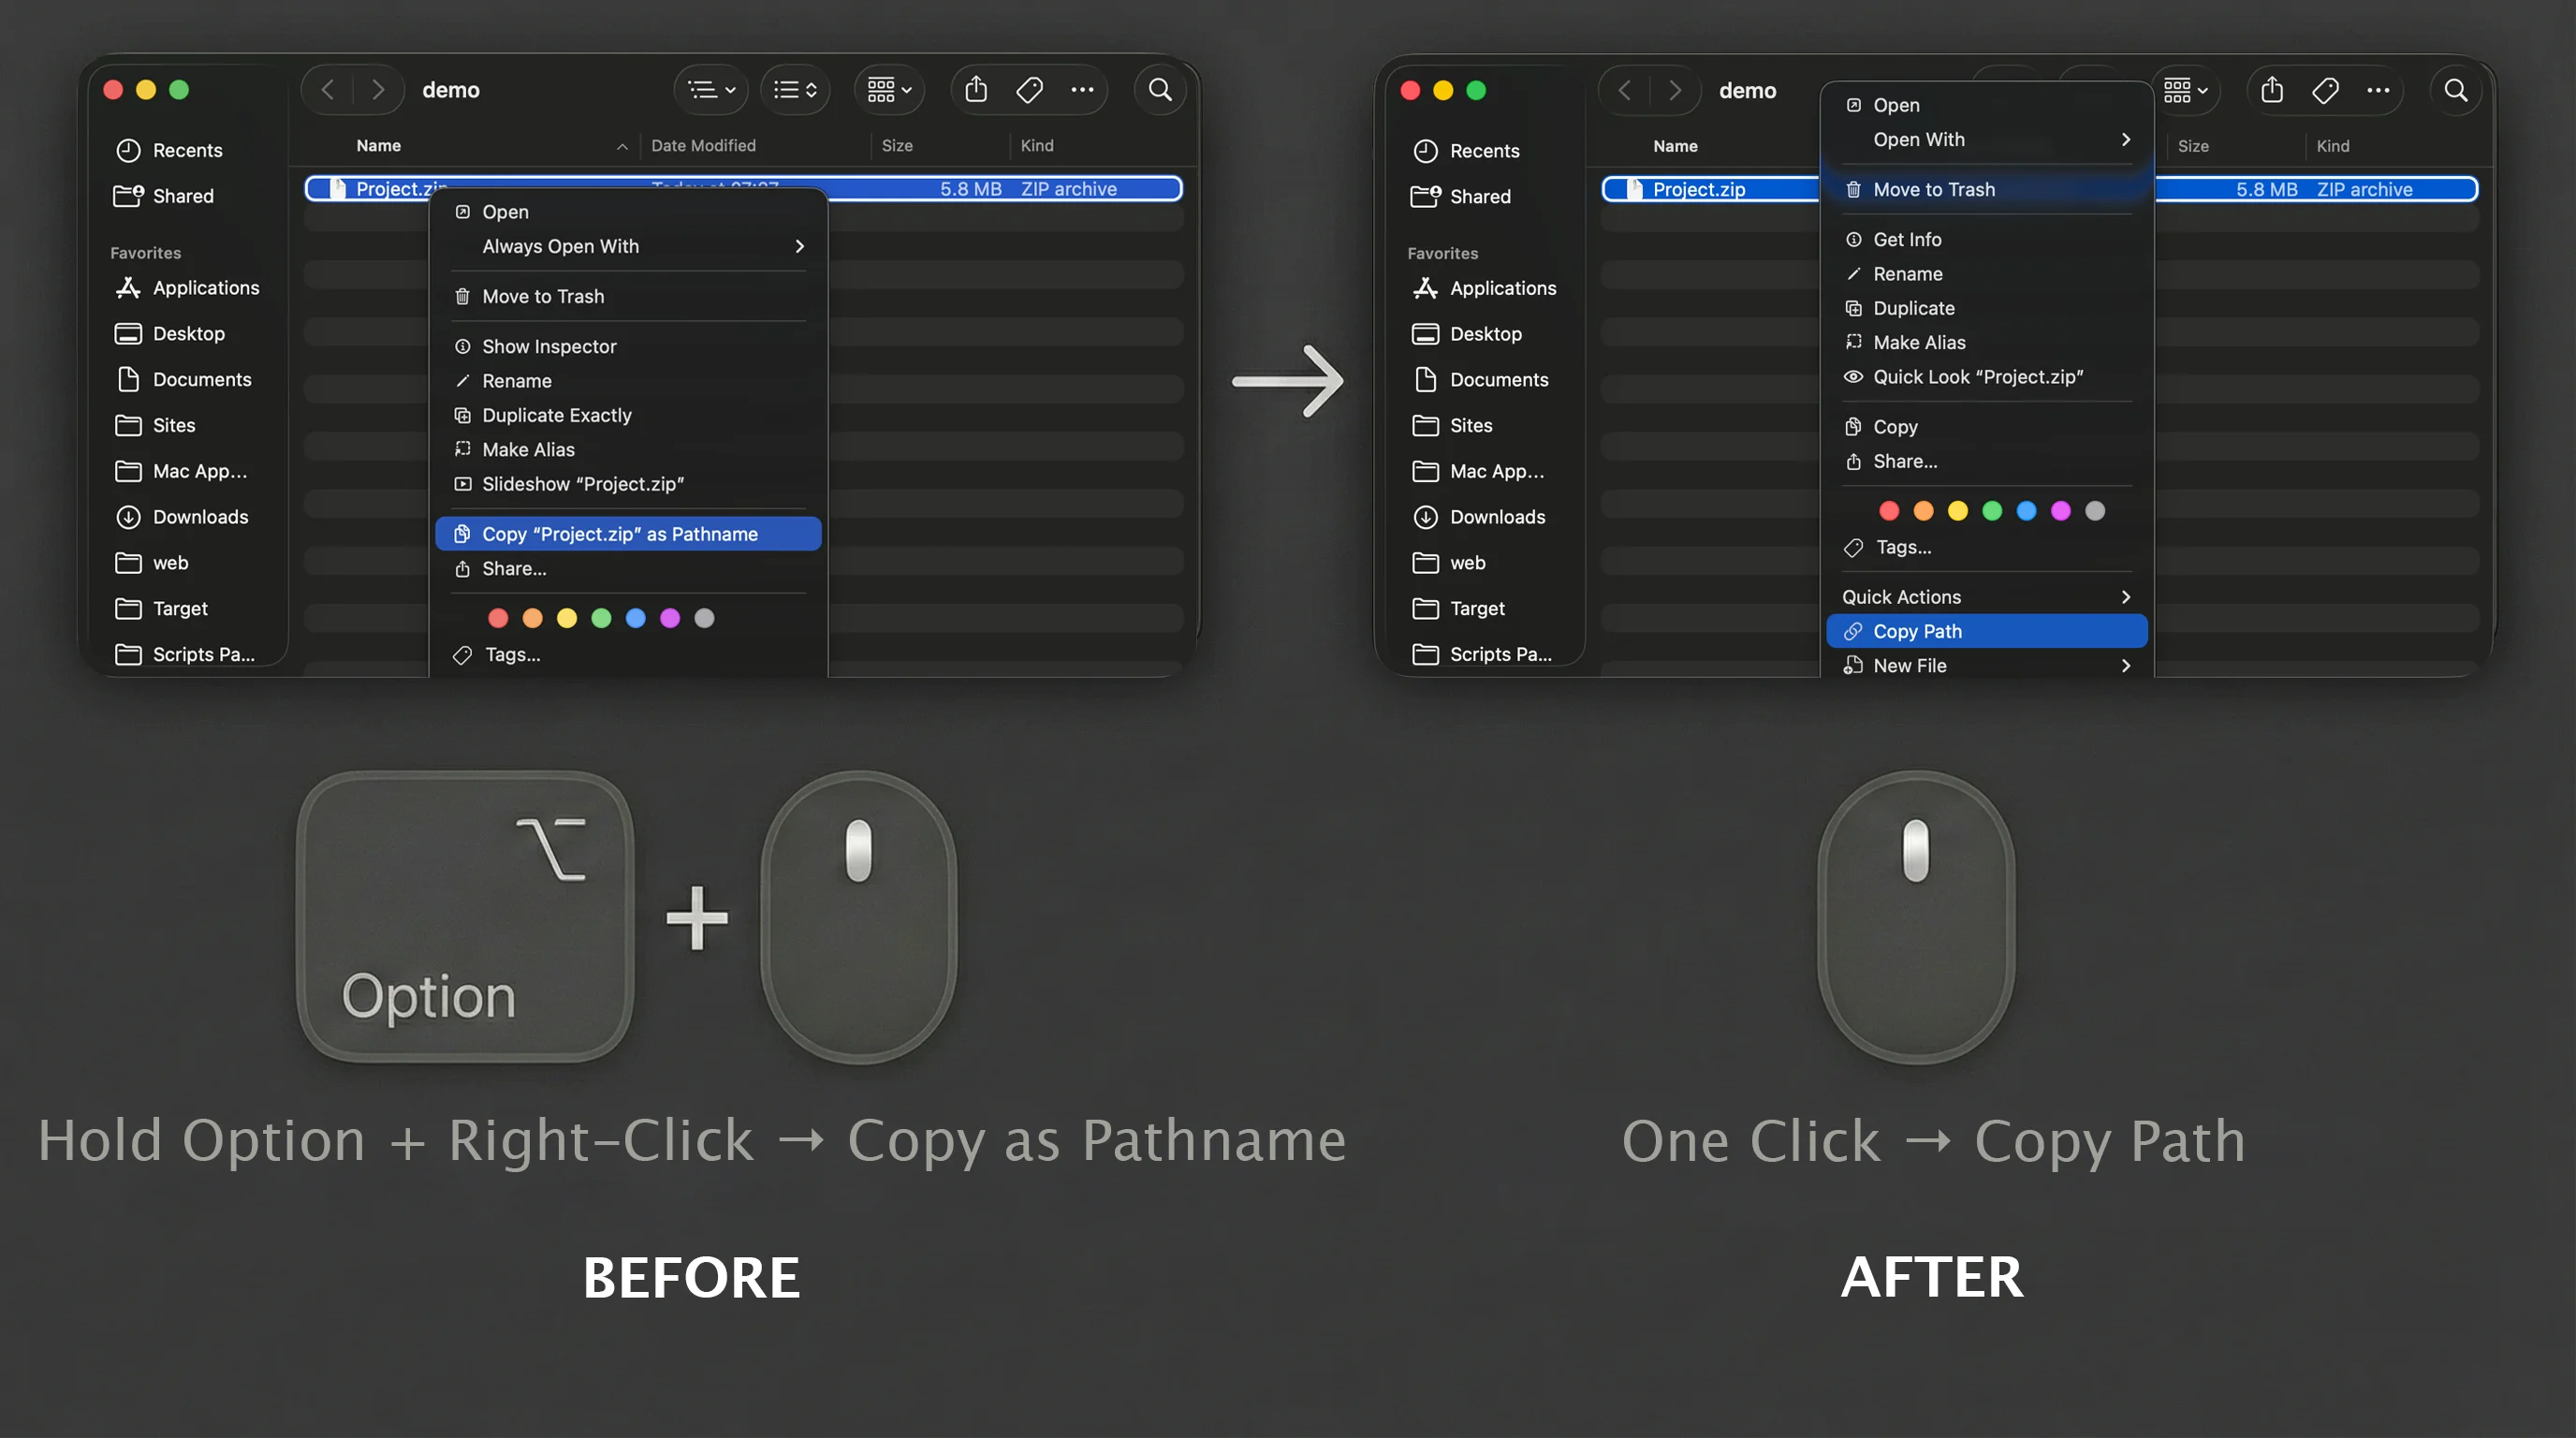Choose Copy Path in the right context menu
The height and width of the screenshot is (1438, 2576).
click(1987, 631)
